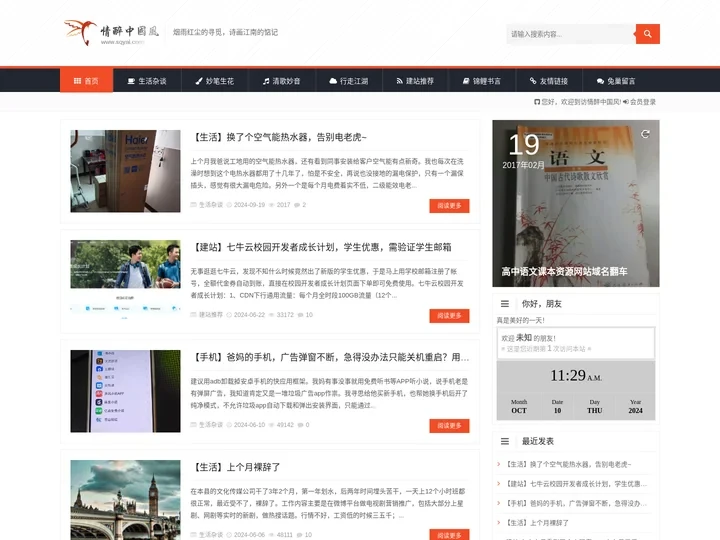Open 锦鲤书言 menu item
The width and height of the screenshot is (720, 540).
click(482, 81)
